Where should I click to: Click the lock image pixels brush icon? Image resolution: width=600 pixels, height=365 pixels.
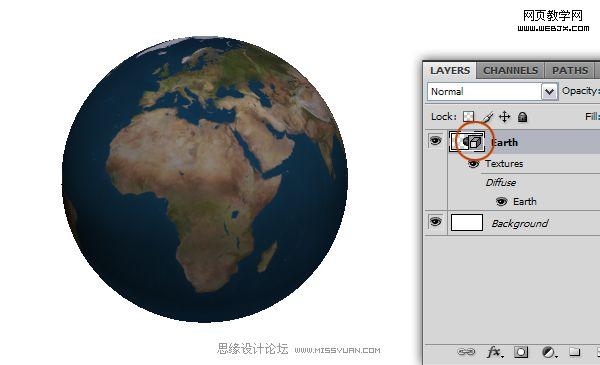487,117
